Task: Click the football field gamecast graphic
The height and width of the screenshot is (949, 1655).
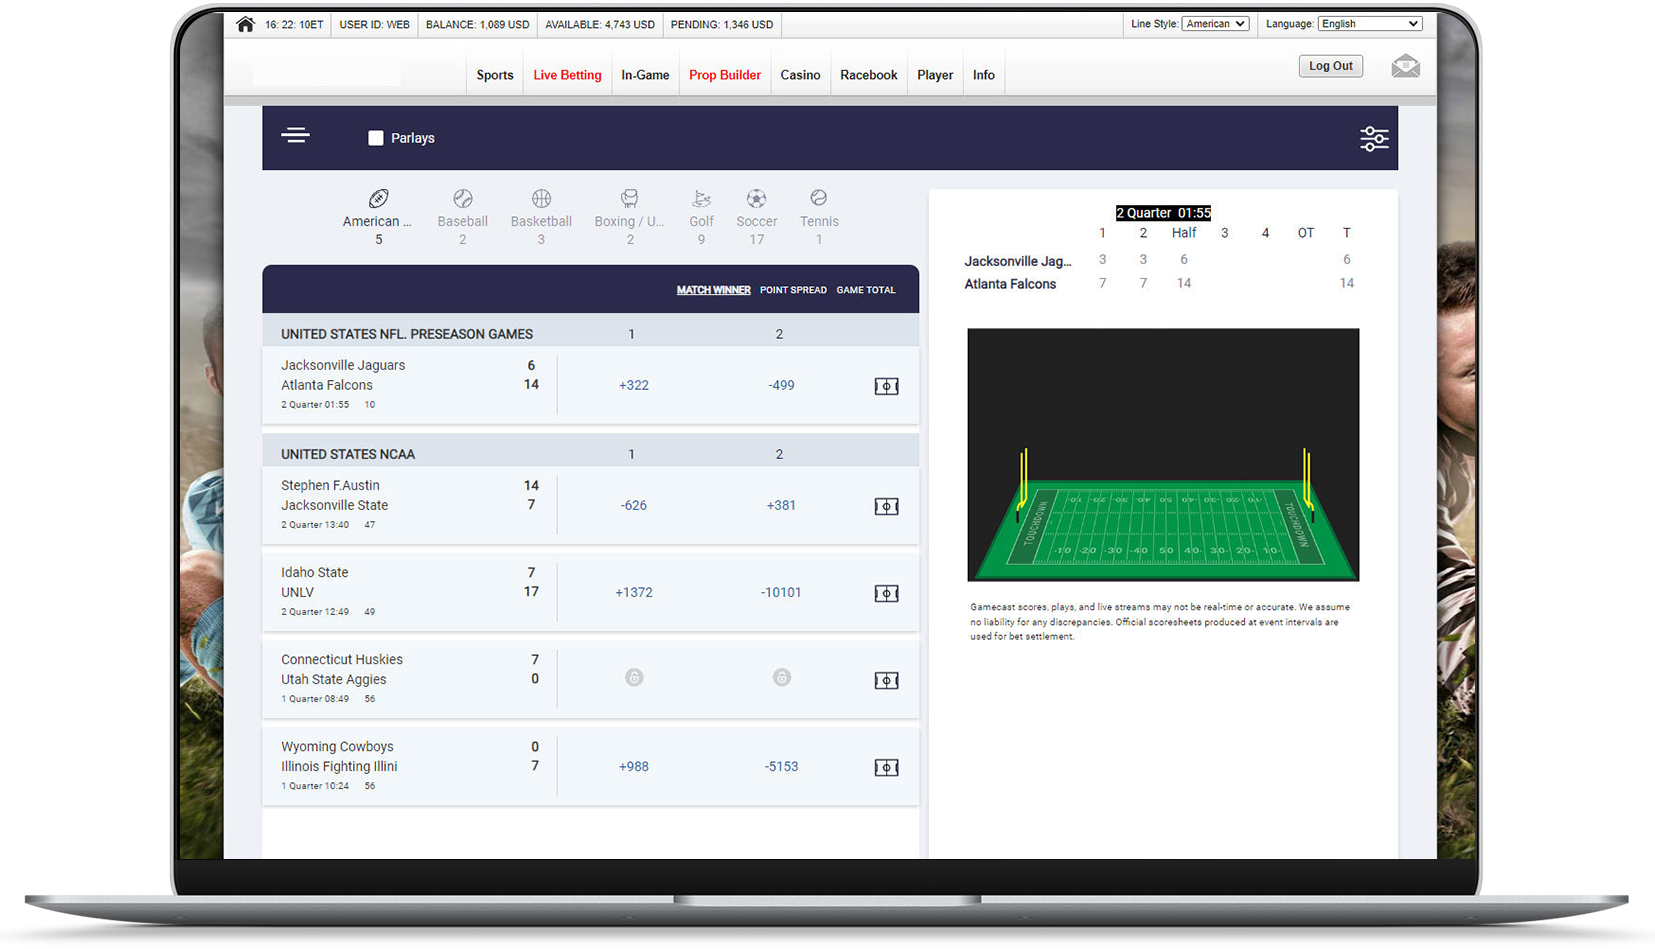Action: pos(1163,455)
